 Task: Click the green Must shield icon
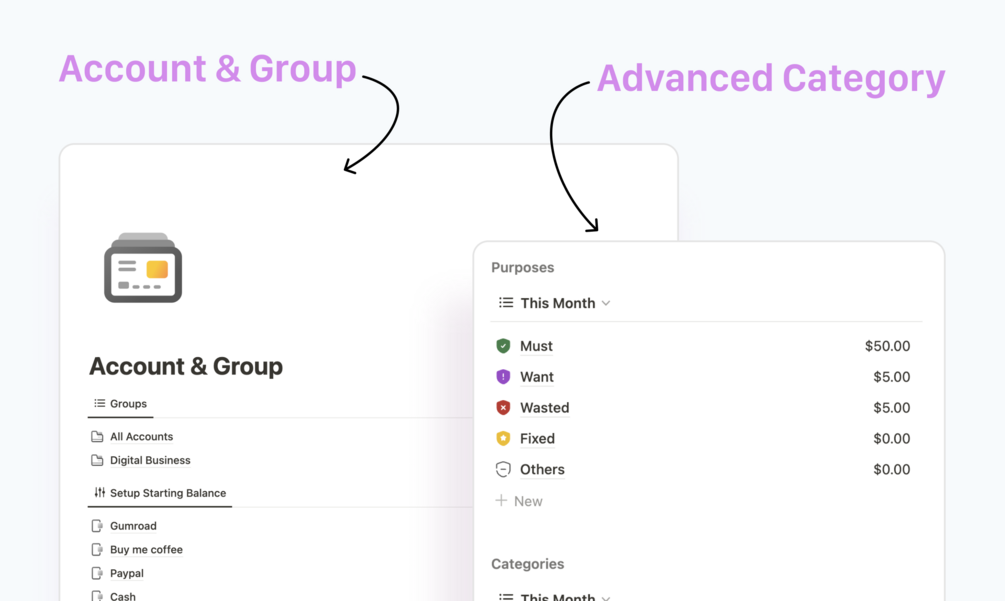pyautogui.click(x=503, y=346)
